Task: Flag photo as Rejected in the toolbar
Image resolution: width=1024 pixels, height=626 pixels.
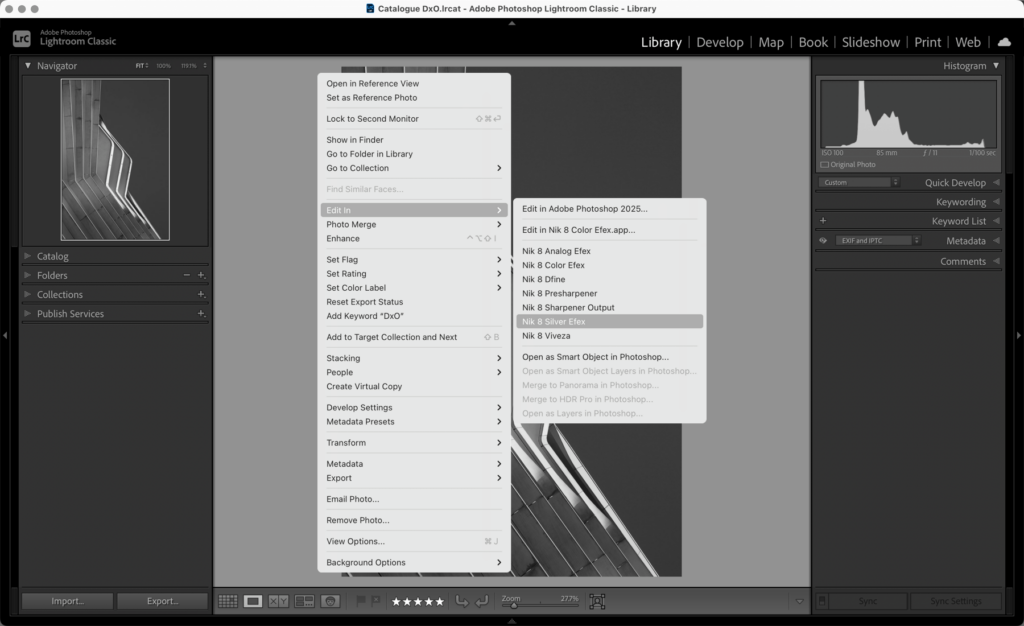Action: [x=376, y=601]
